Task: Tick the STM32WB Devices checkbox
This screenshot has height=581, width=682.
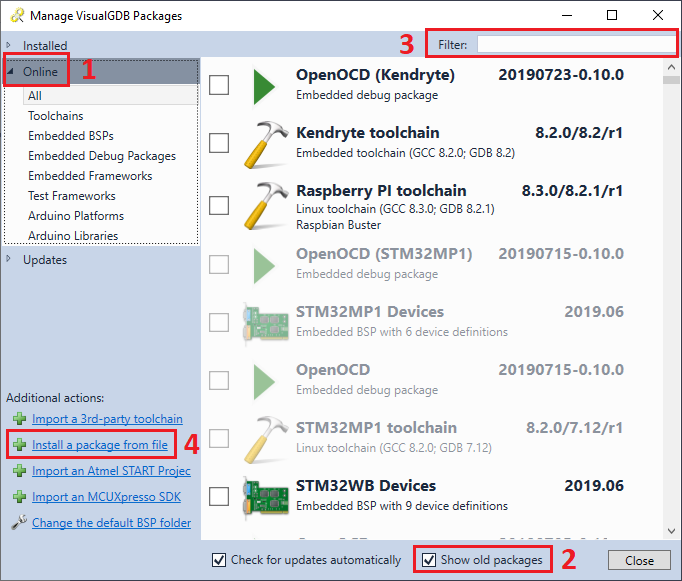Action: (x=219, y=496)
